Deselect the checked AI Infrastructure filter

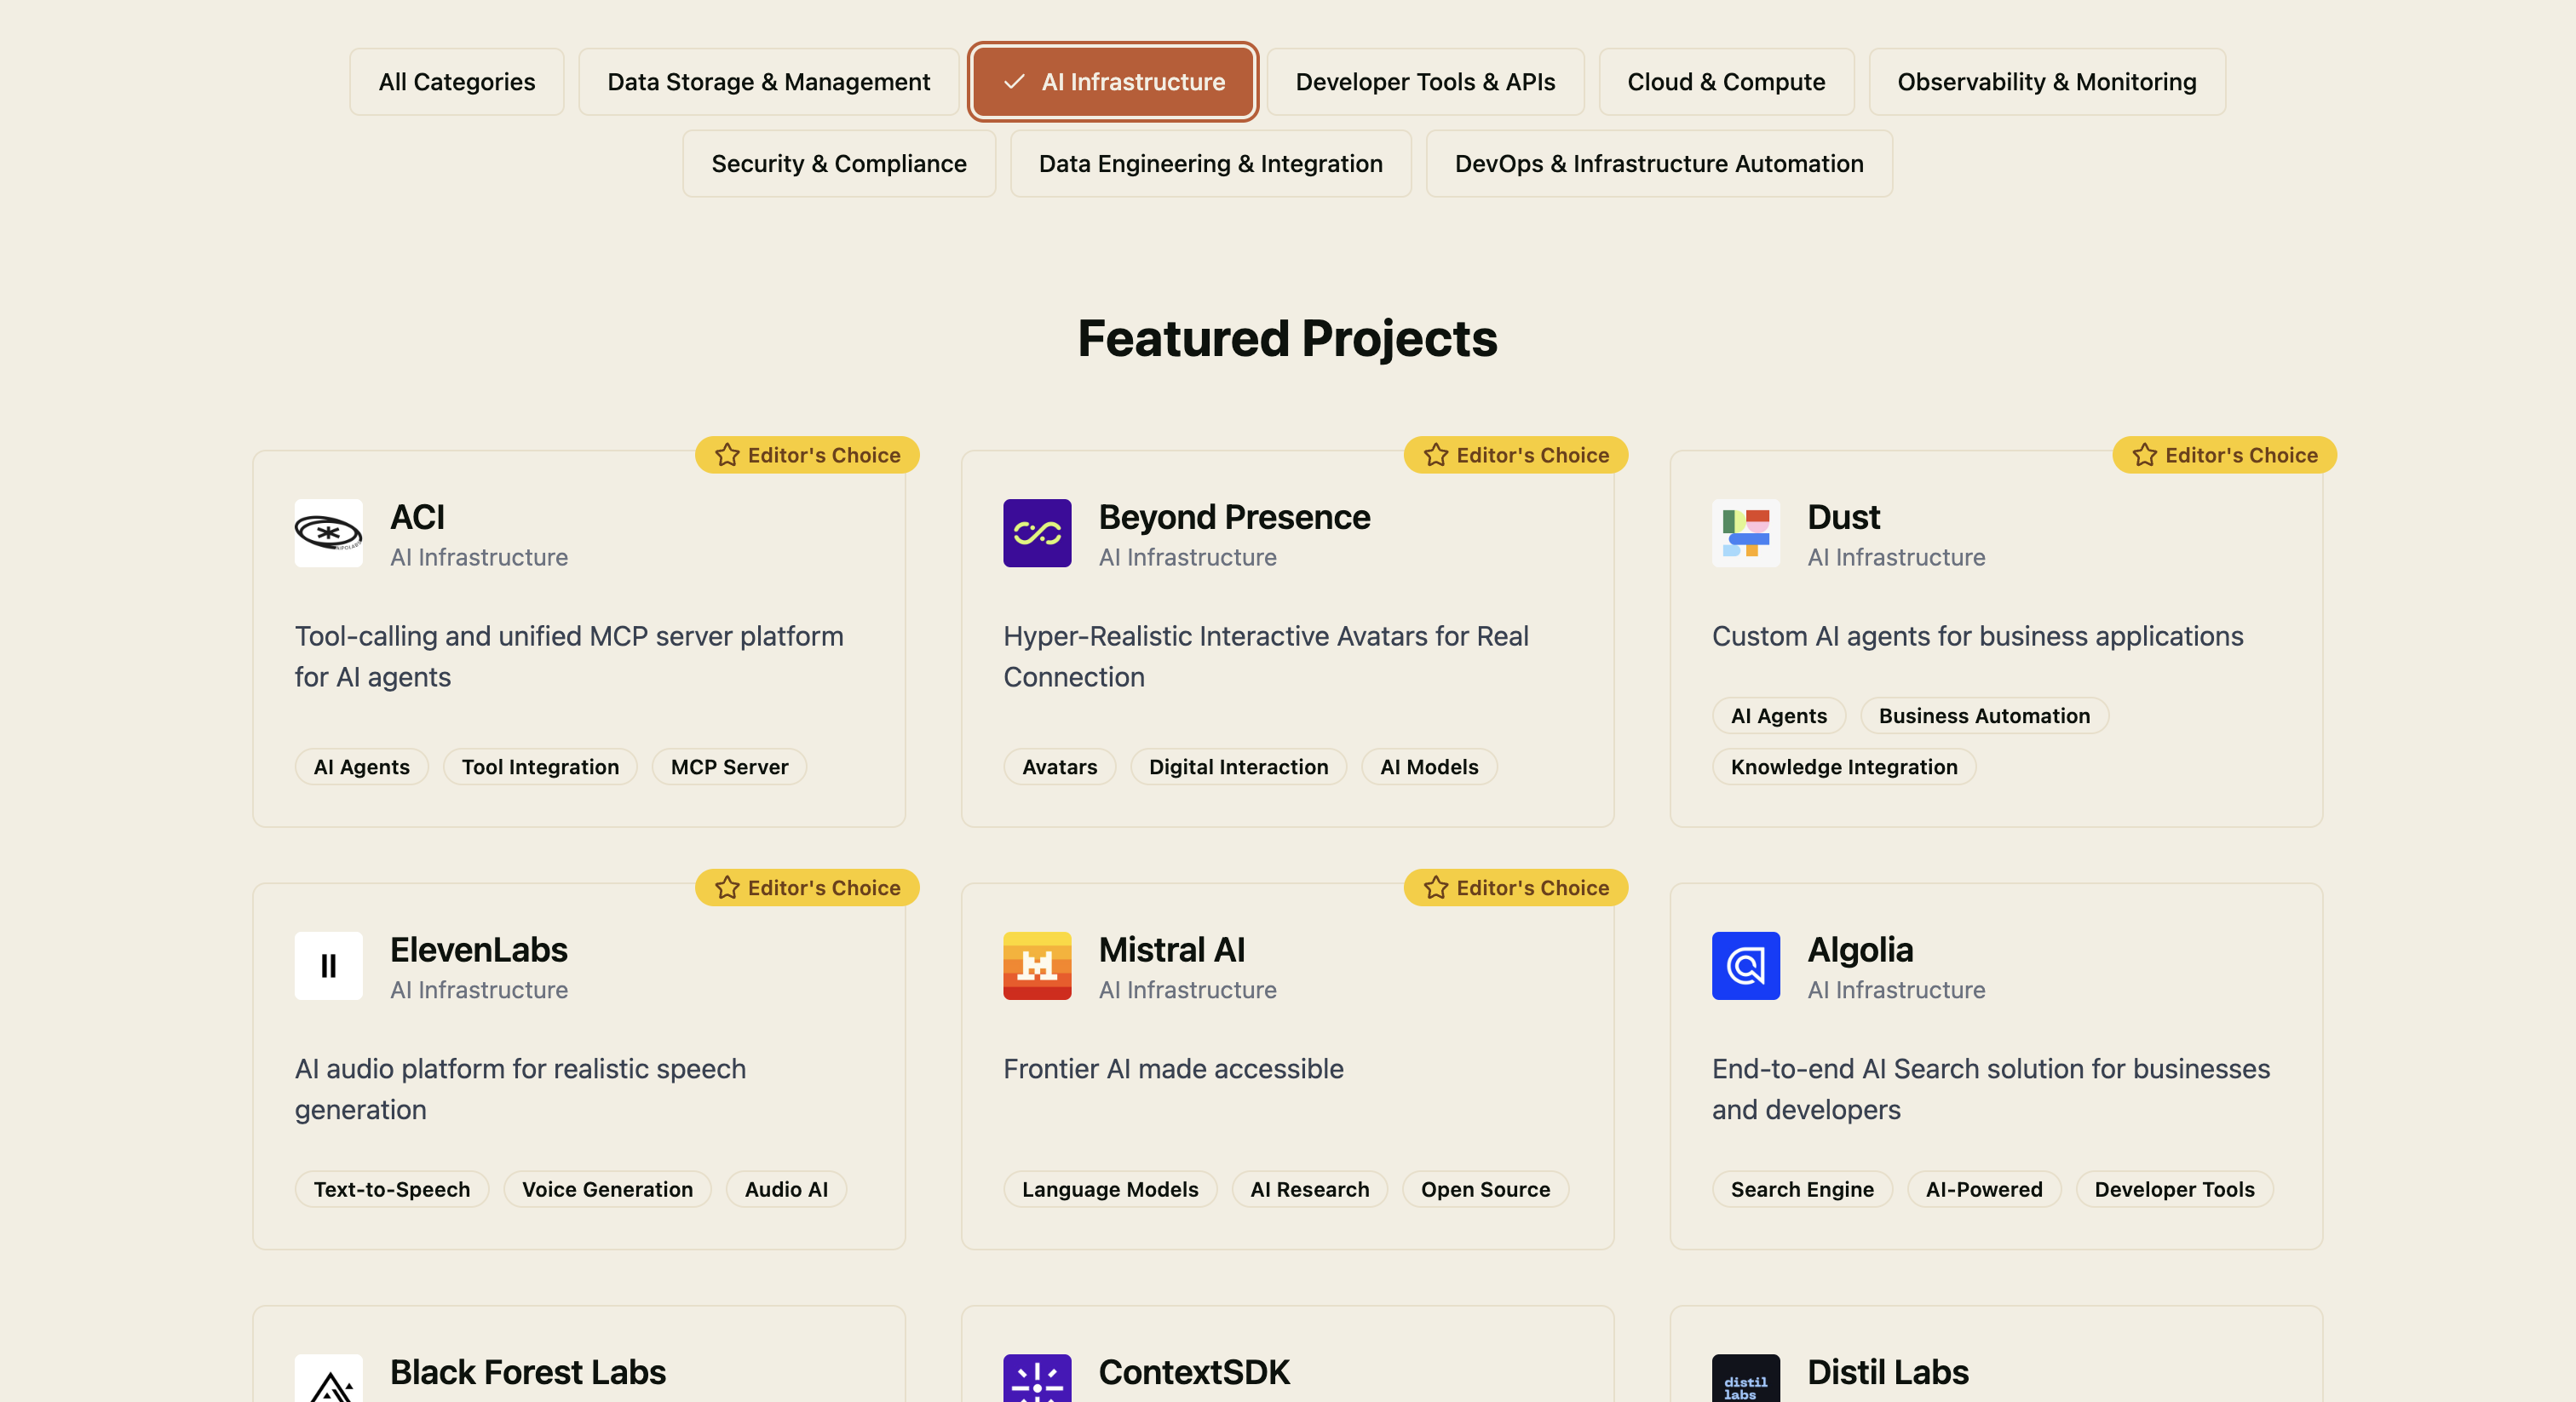[x=1112, y=82]
